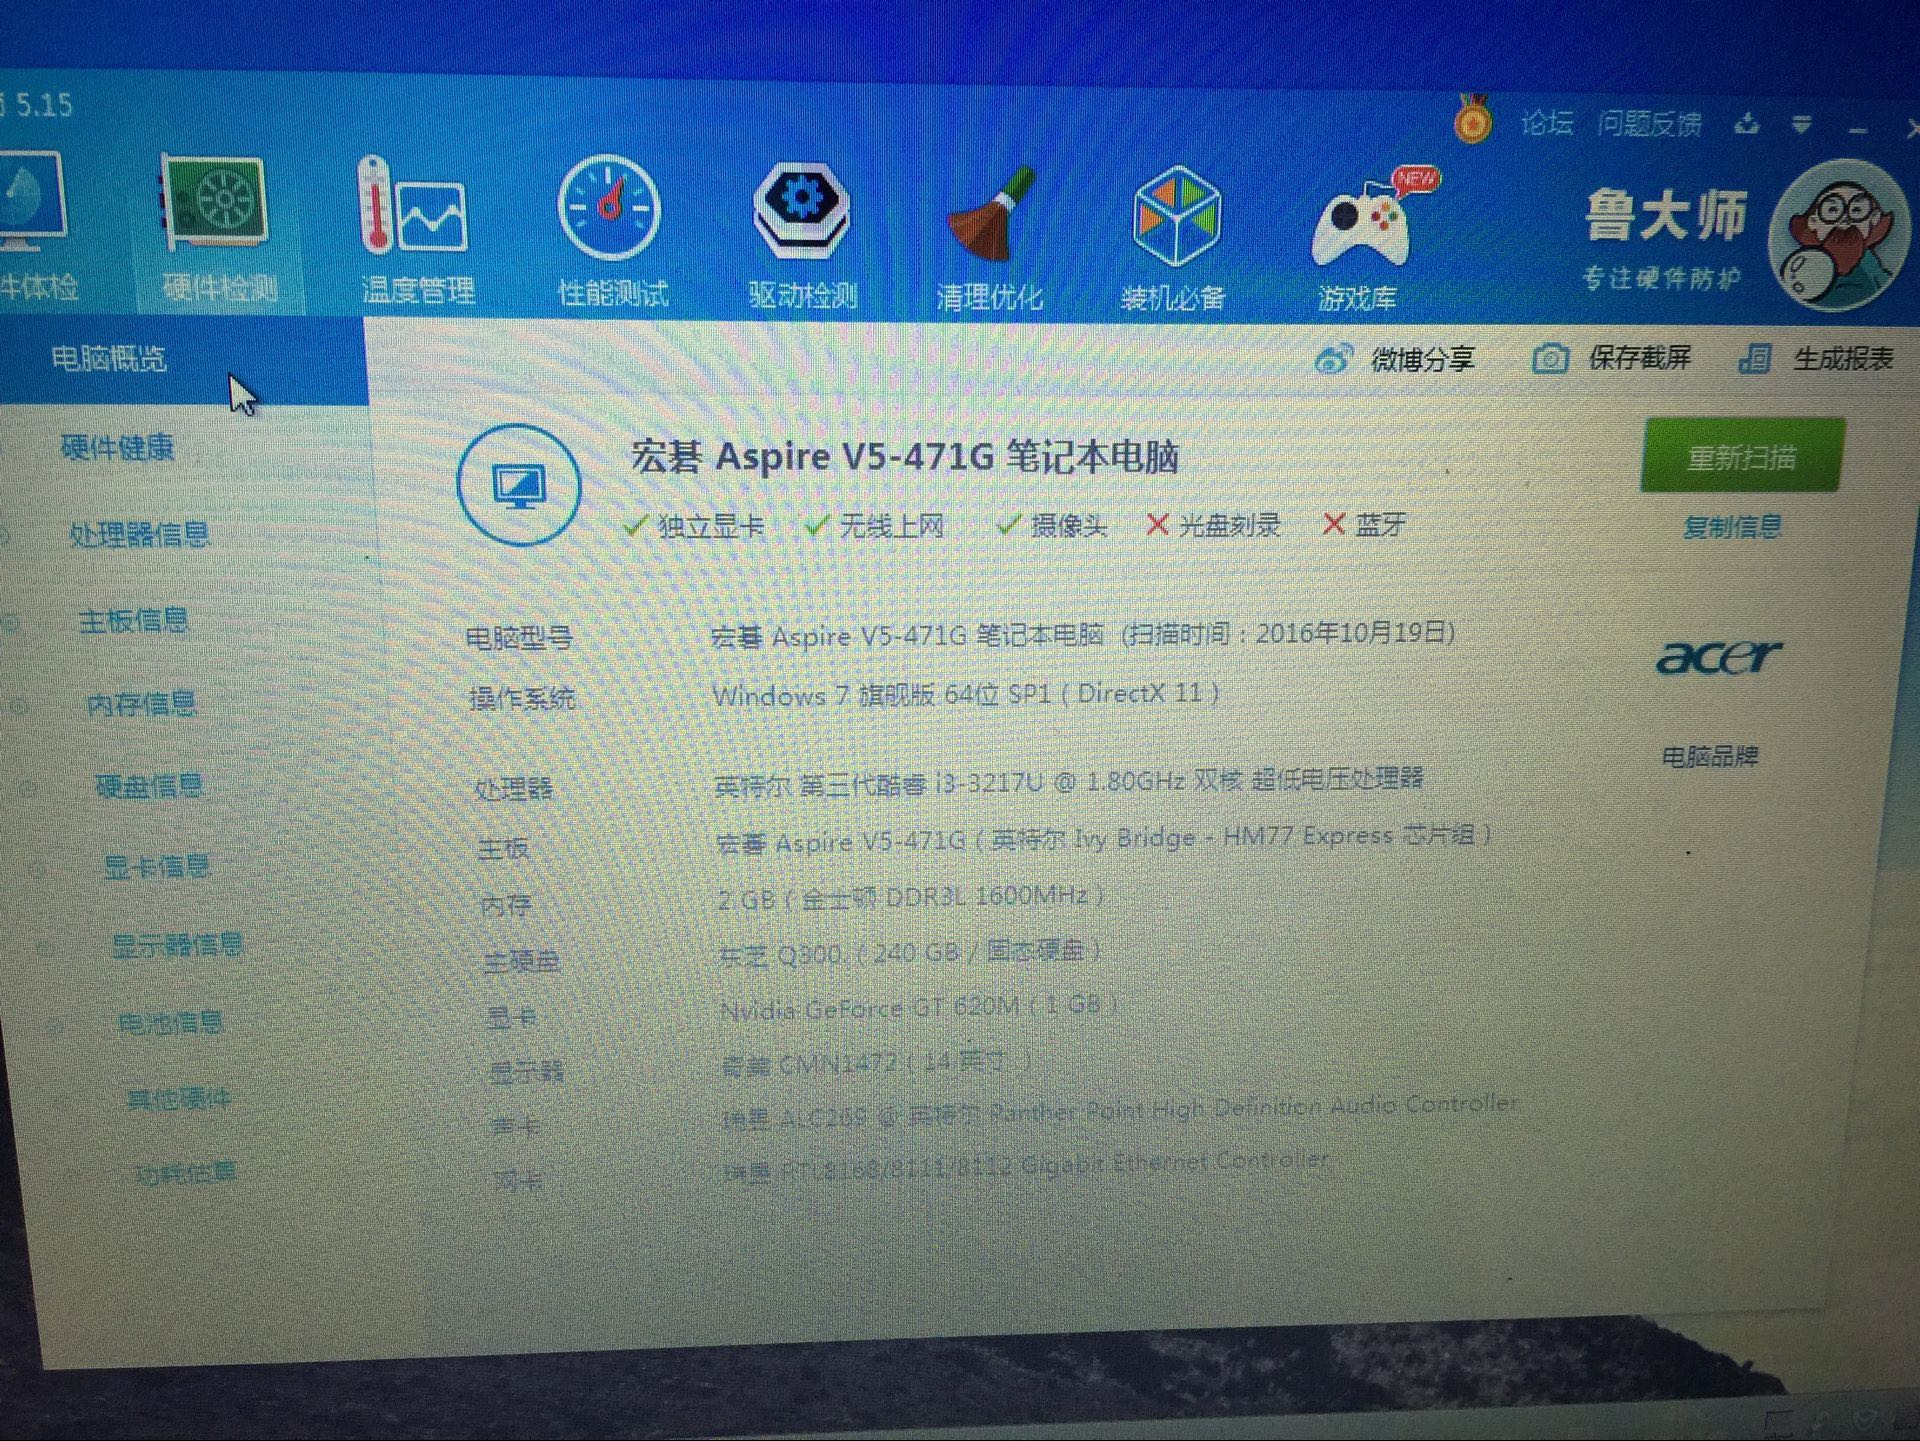Screen dimensions: 1920x1441
Task: Click the 显卡 row label
Action: coord(512,1018)
